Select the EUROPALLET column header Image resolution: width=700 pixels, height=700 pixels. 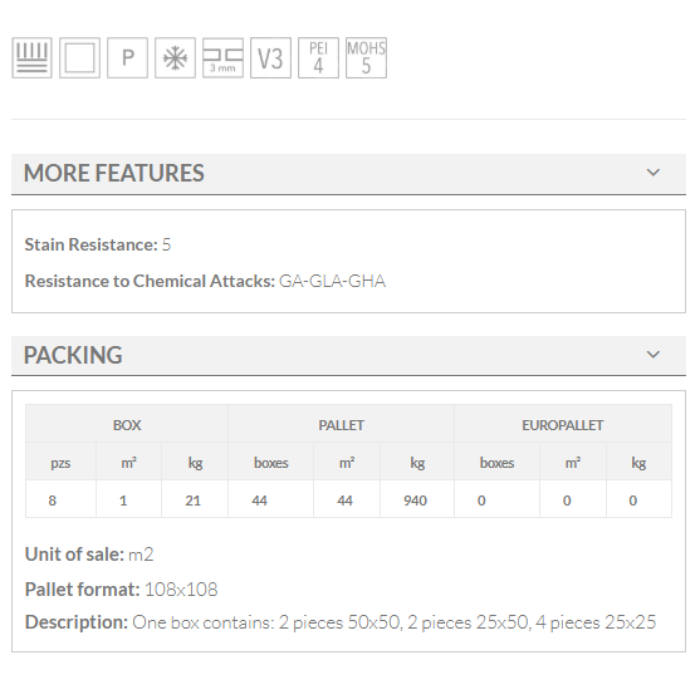(562, 425)
